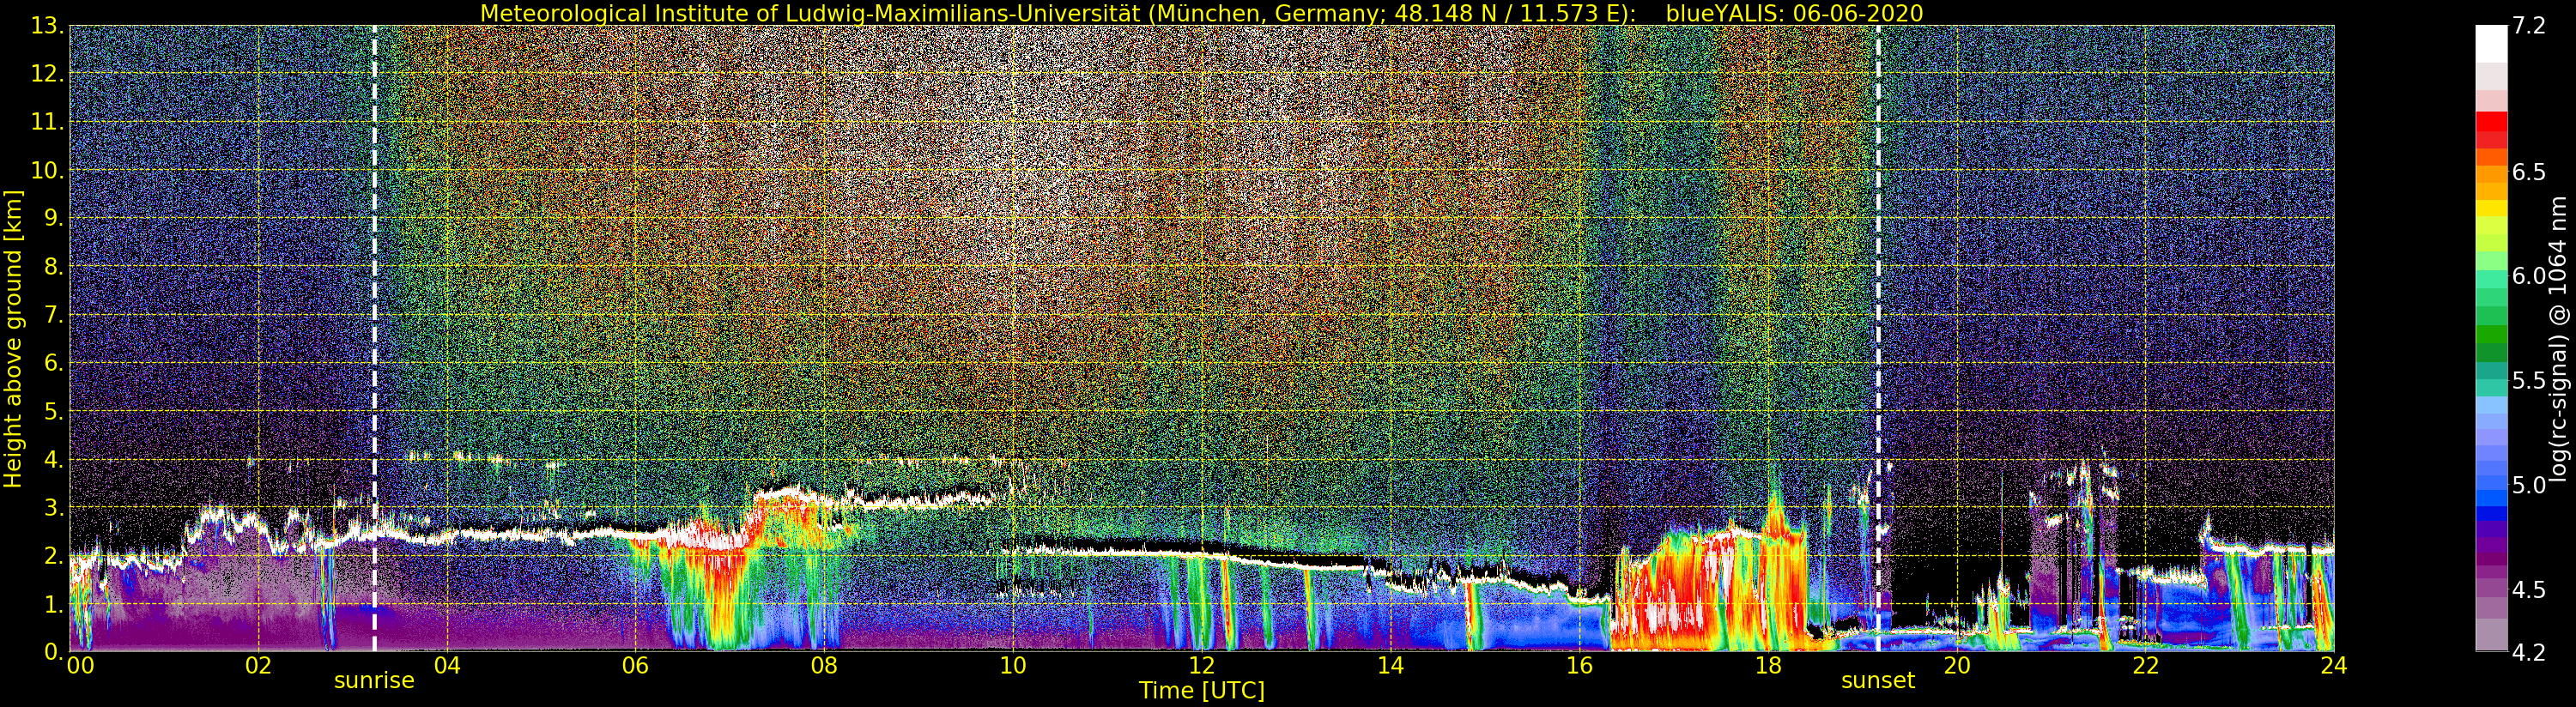Click the height tick label '10.'
The height and width of the screenshot is (707, 2576).
coord(48,170)
